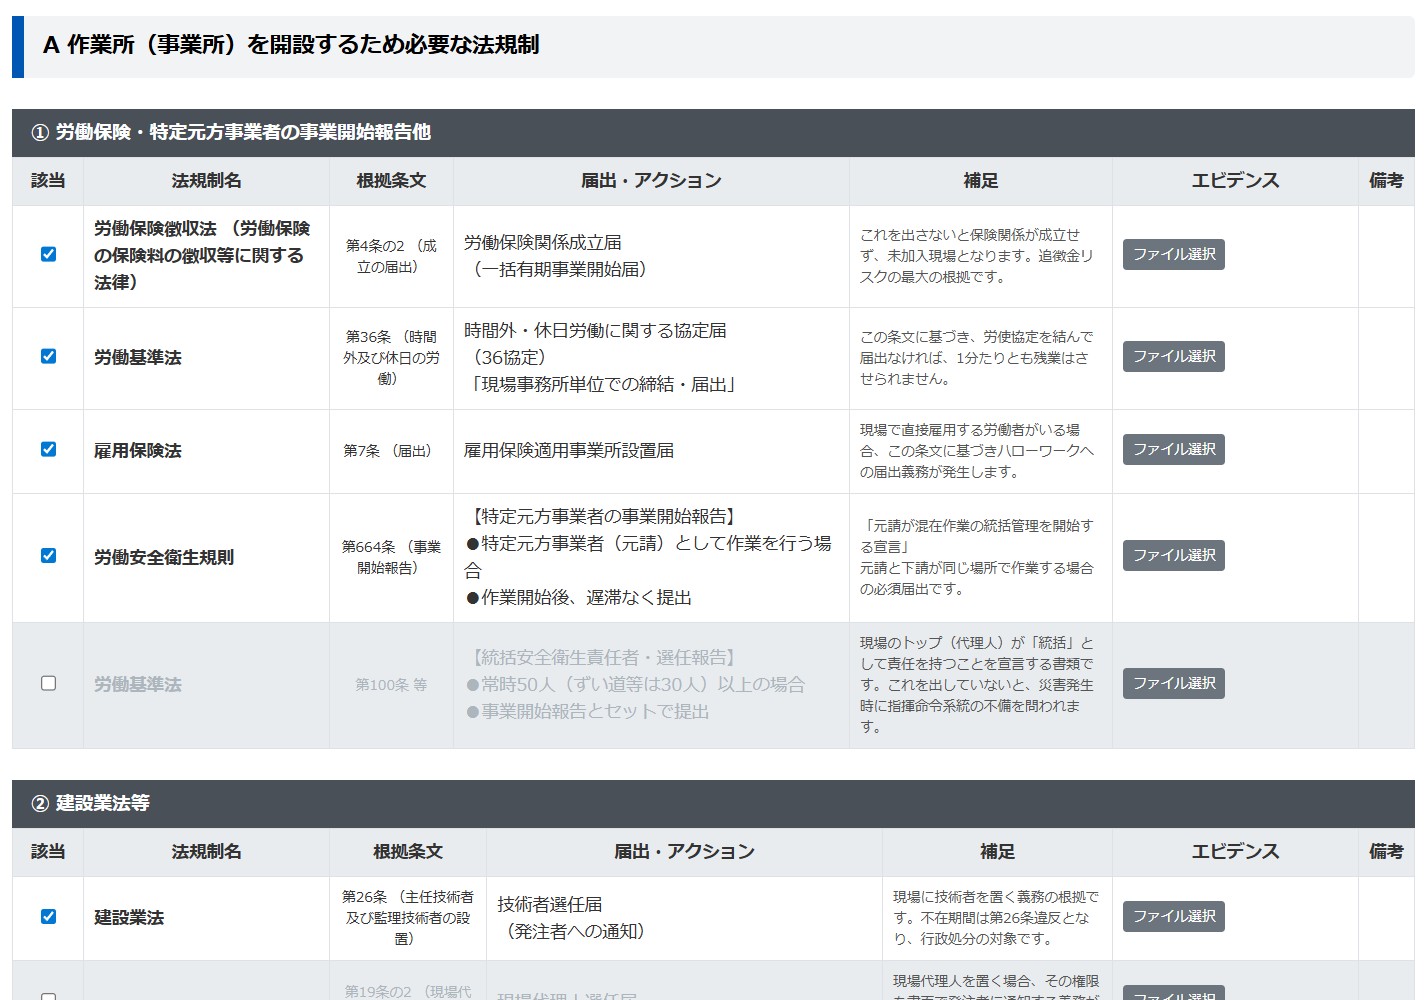Click the 法規制名 header in 建設業法等 table
The height and width of the screenshot is (1000, 1426).
point(206,852)
